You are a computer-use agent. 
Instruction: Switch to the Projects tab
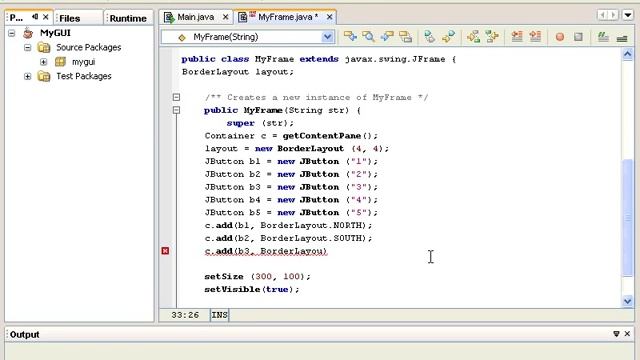[16, 18]
